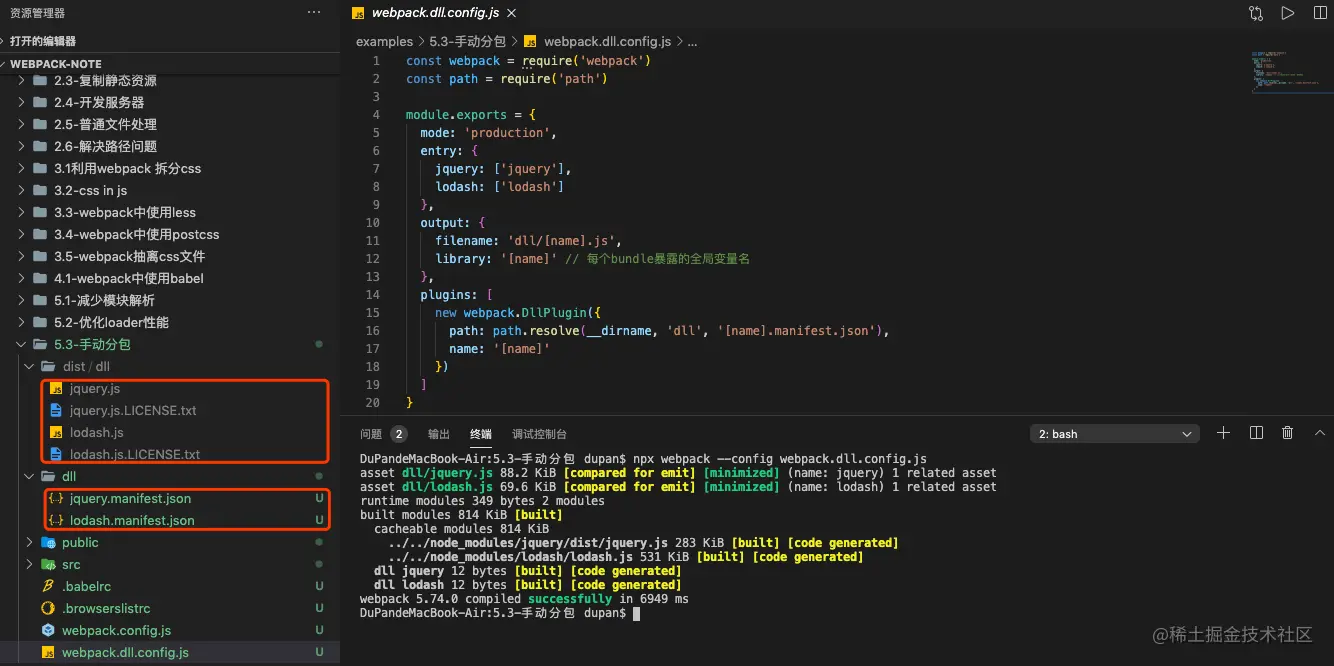The height and width of the screenshot is (666, 1334).
Task: Click the editor minimap preview
Action: (x=1290, y=72)
